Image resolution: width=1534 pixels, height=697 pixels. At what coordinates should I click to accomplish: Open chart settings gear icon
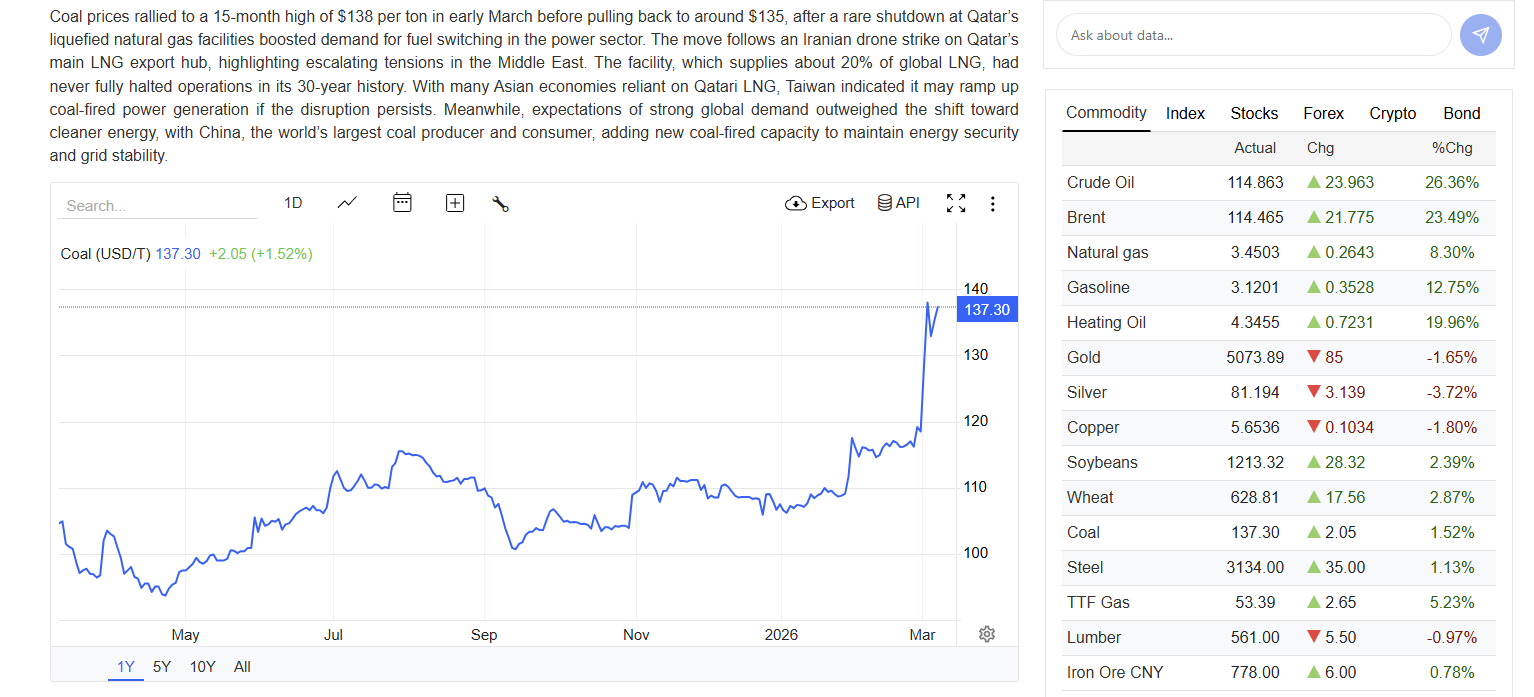pyautogui.click(x=987, y=634)
